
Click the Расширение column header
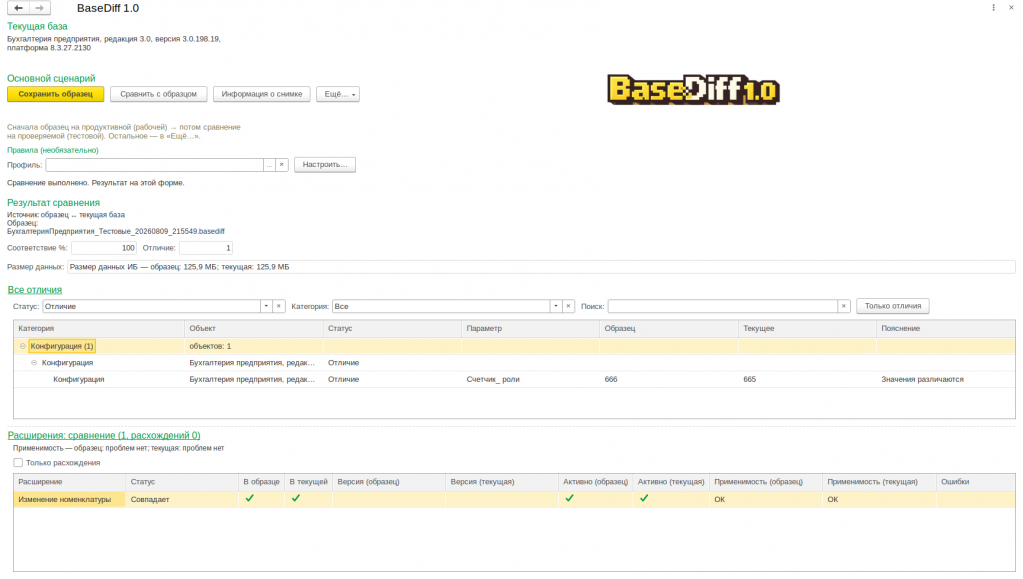(x=69, y=482)
